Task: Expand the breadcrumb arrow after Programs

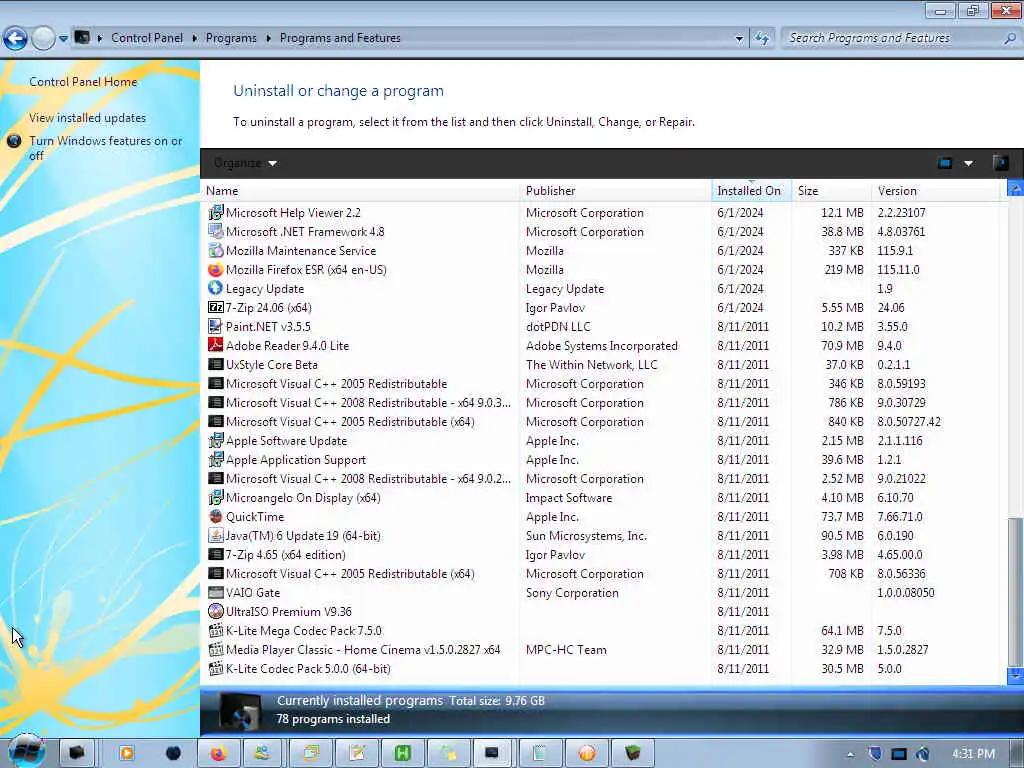Action: (268, 39)
